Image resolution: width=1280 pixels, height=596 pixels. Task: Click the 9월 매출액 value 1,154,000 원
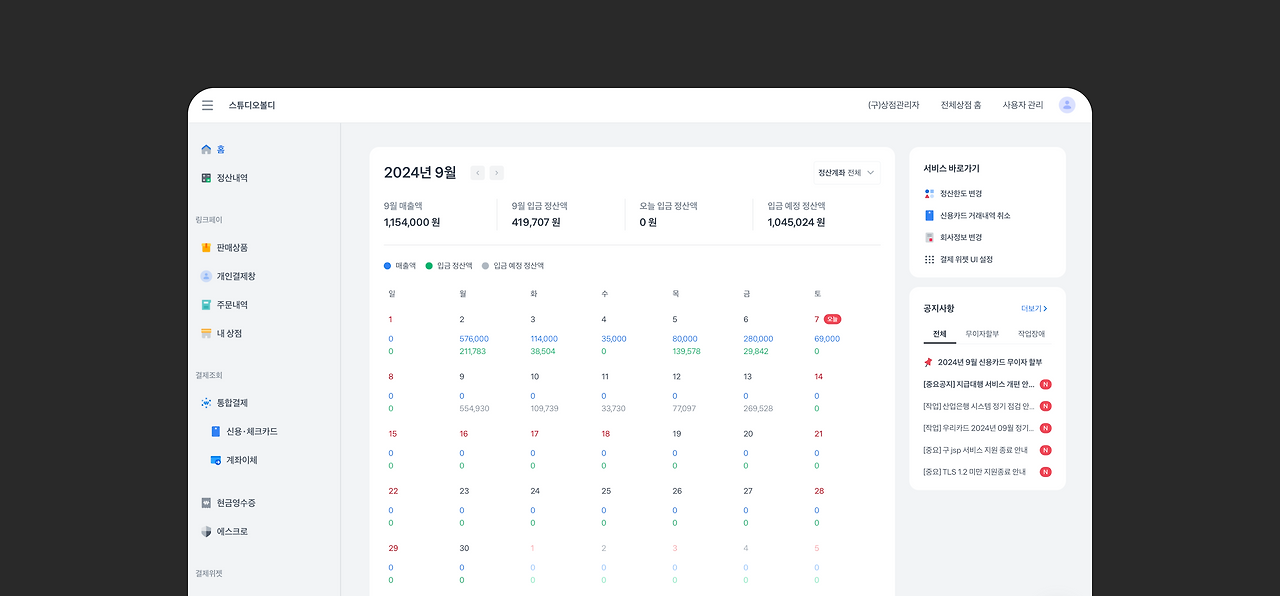pos(412,222)
